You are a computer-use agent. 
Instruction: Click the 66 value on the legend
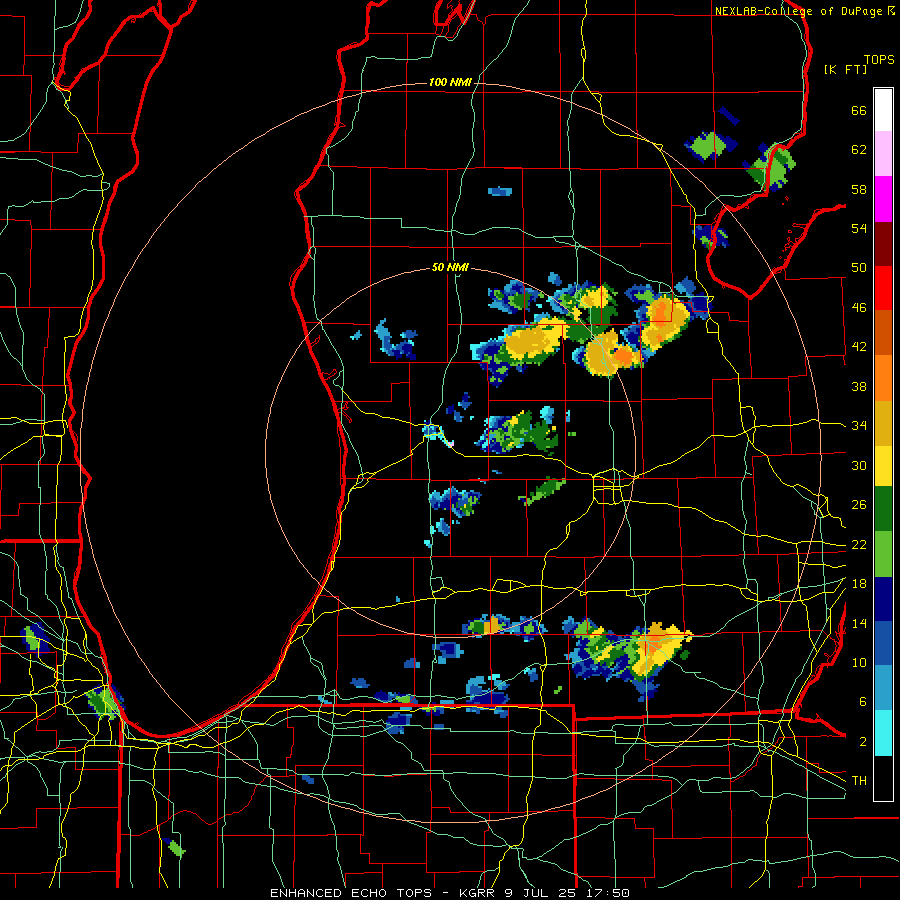(x=859, y=110)
